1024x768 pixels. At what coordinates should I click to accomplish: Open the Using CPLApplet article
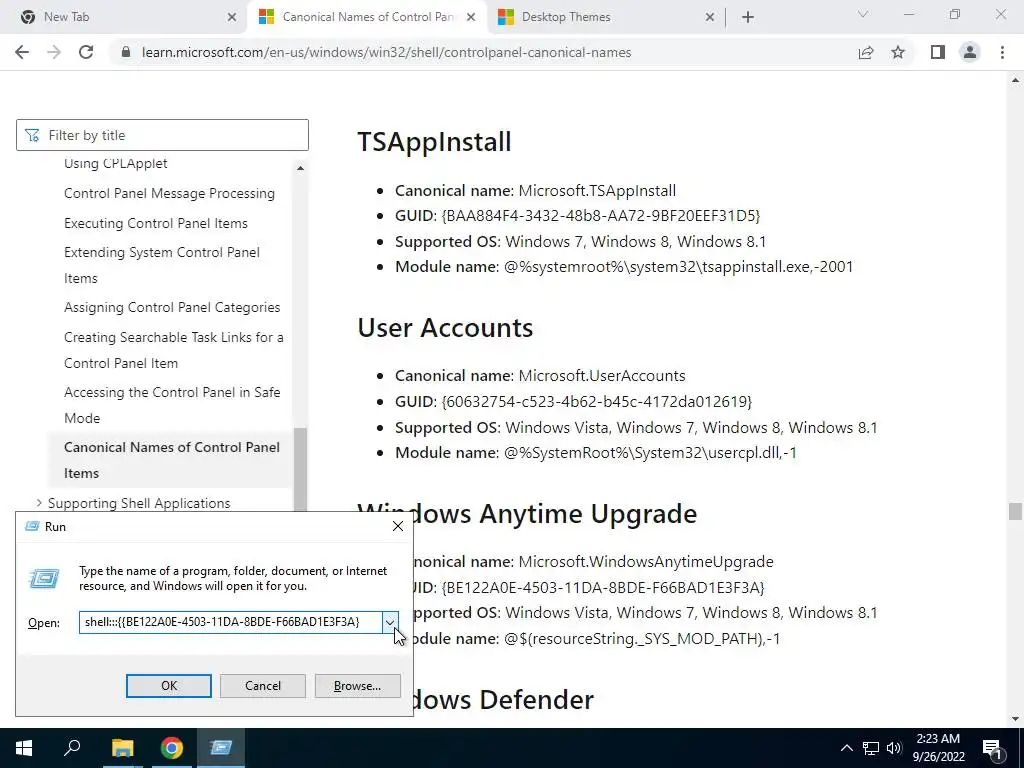(x=116, y=163)
